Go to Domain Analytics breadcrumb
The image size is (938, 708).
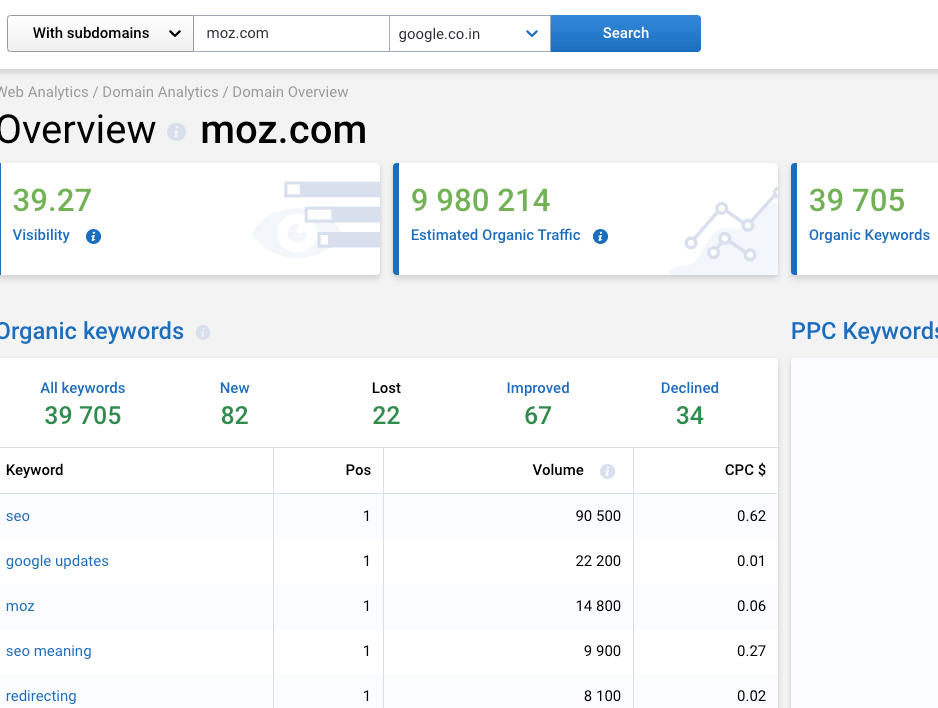pyautogui.click(x=160, y=92)
